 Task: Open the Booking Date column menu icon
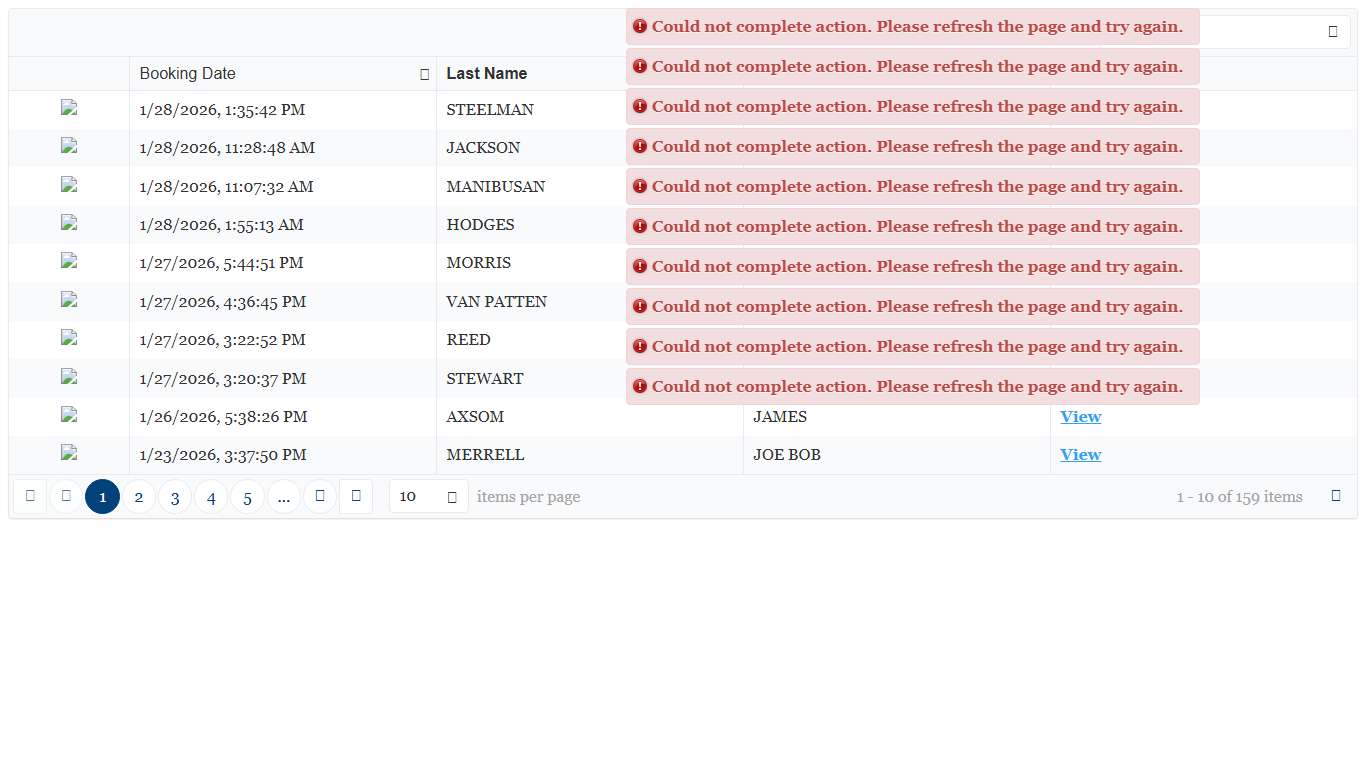(425, 74)
